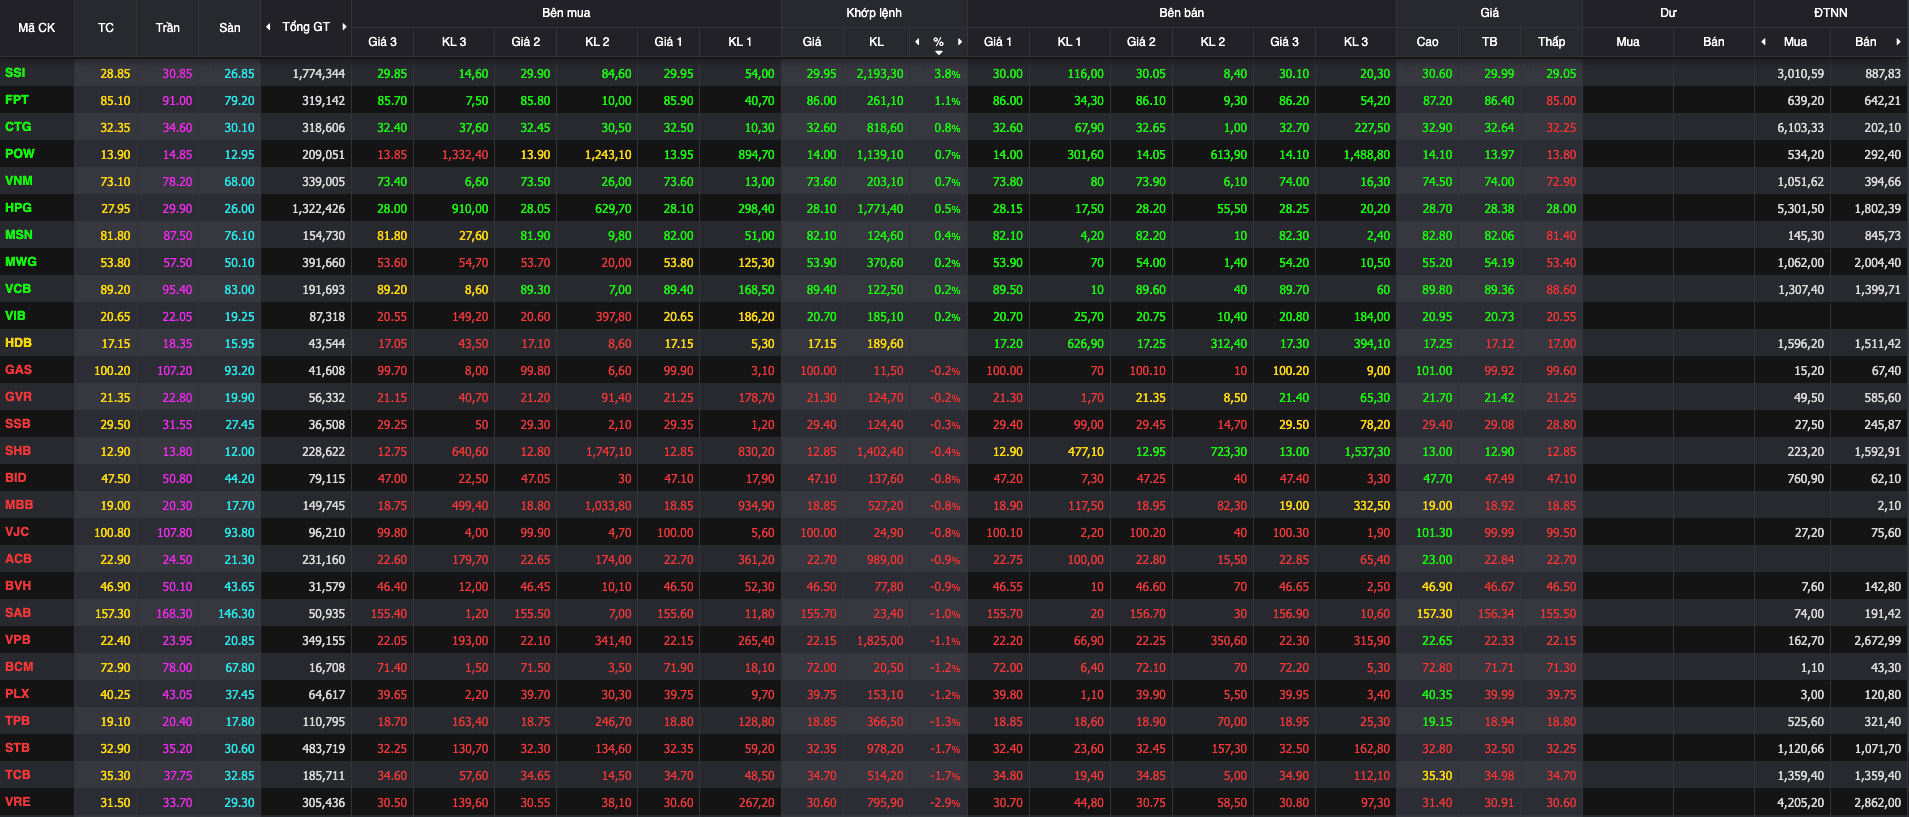Click the right arrow beside the % column header
The width and height of the screenshot is (1909, 817).
click(960, 42)
